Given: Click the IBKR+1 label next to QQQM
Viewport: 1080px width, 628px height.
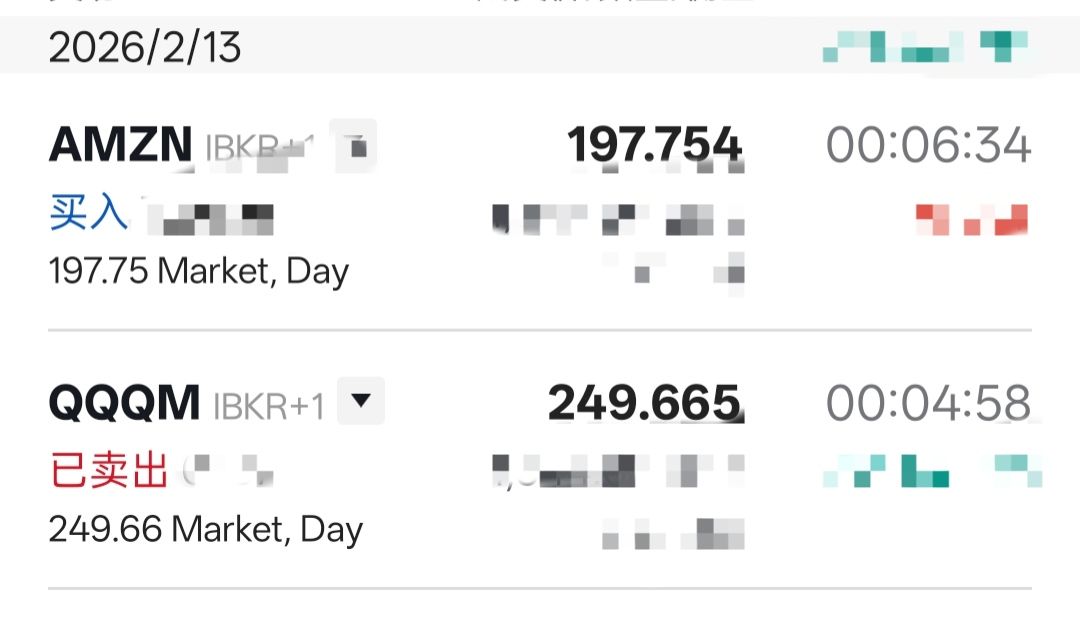Looking at the screenshot, I should [268, 405].
